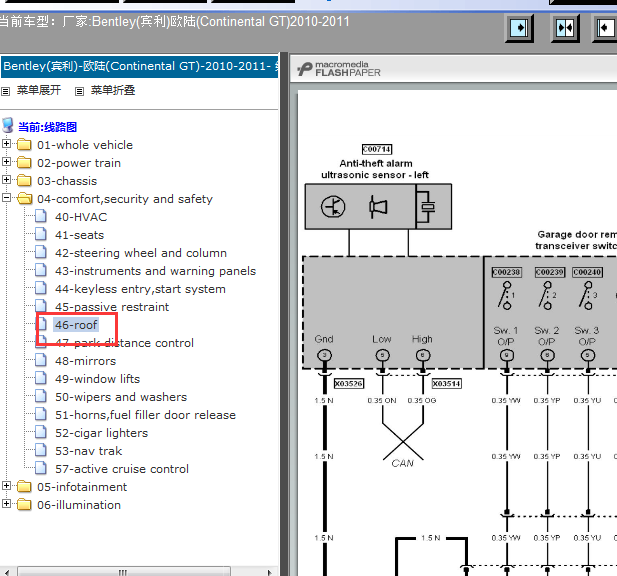Click page icon beside 52-cigar lighters
617x576 pixels.
coord(41,432)
